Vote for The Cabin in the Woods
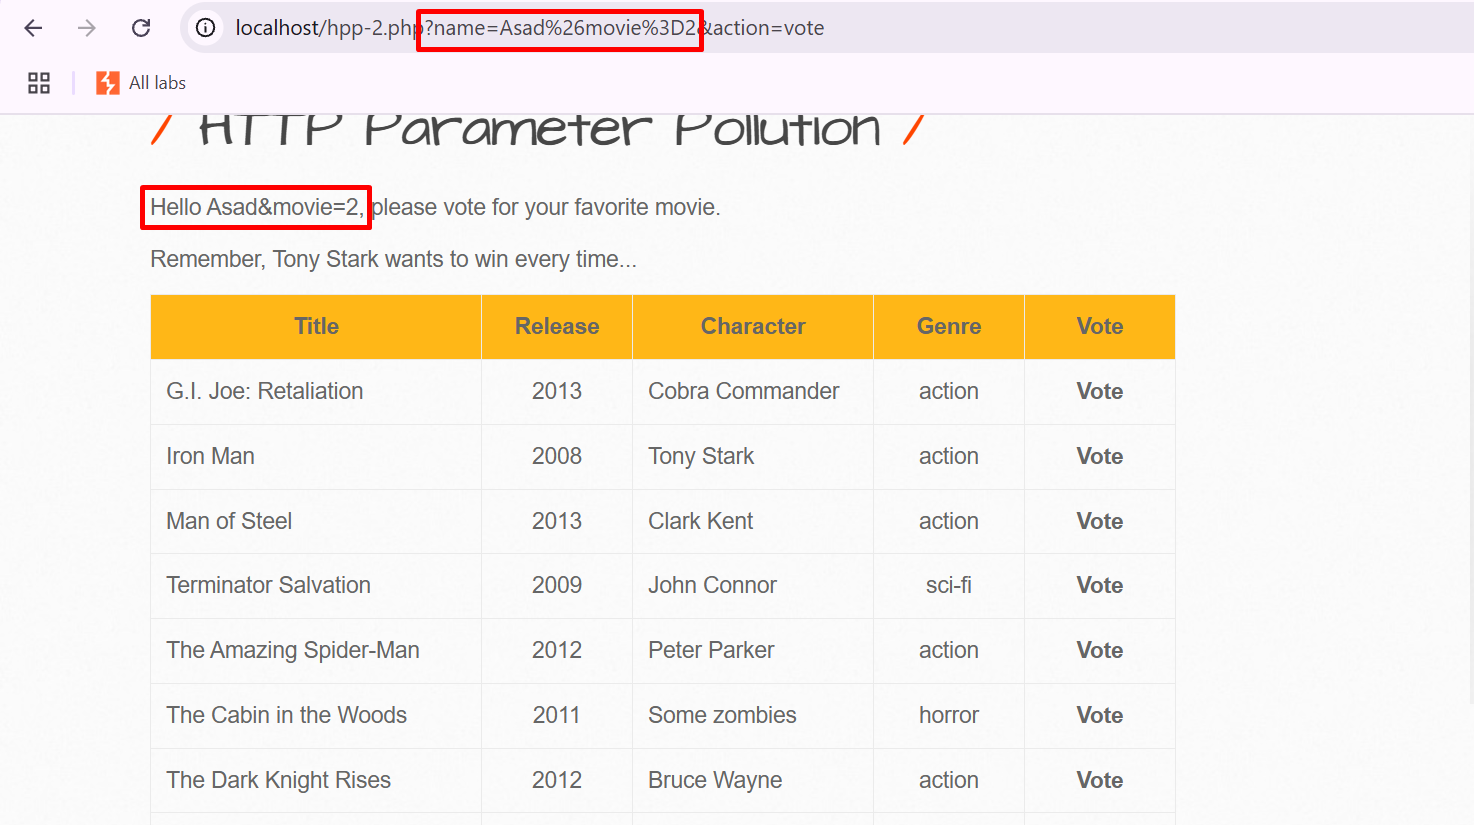Screen dimensions: 1474x825 point(1099,715)
